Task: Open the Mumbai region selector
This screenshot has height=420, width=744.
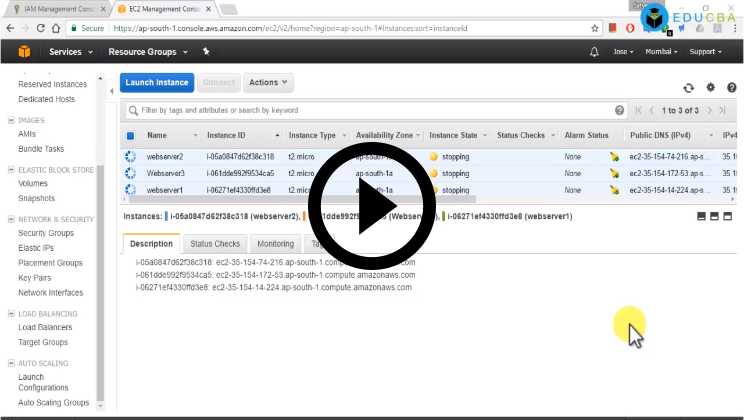Action: tap(661, 51)
